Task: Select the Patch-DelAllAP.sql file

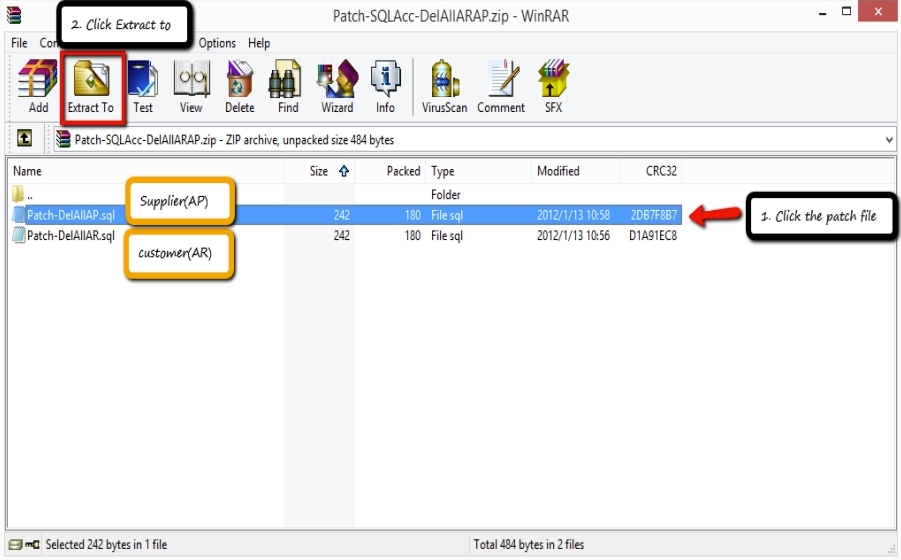Action: tap(71, 215)
